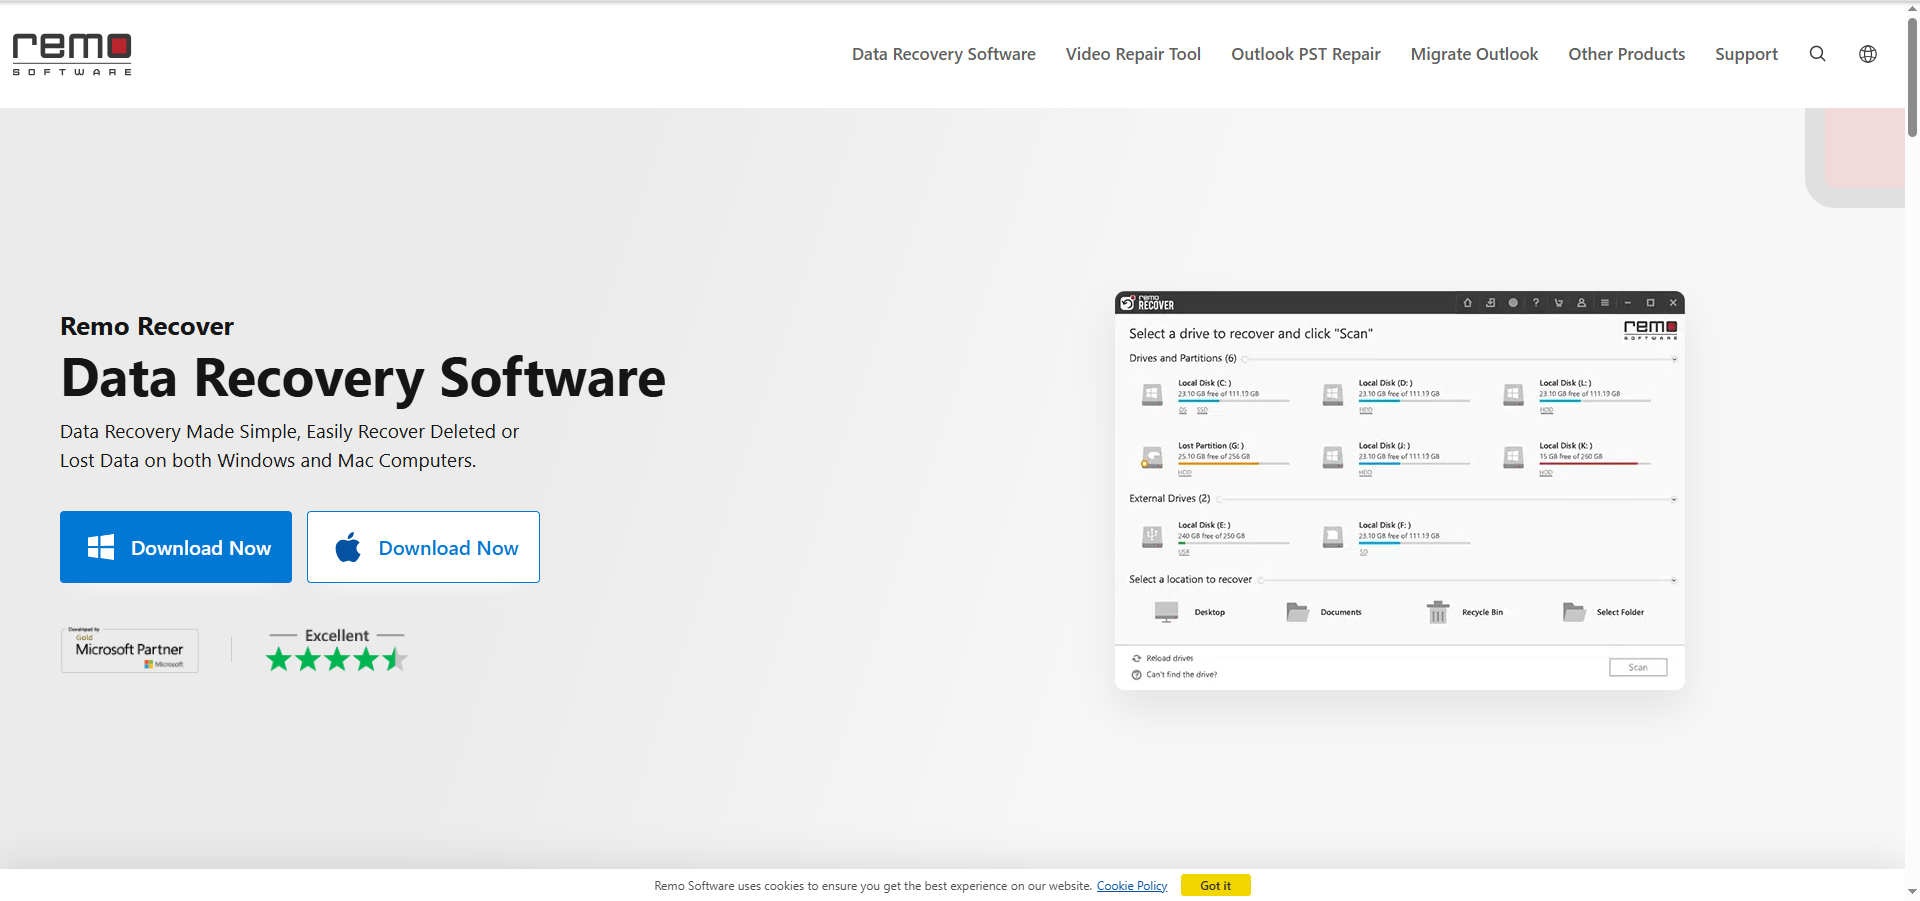
Task: Open the Video Repair Tool menu
Action: pyautogui.click(x=1133, y=54)
